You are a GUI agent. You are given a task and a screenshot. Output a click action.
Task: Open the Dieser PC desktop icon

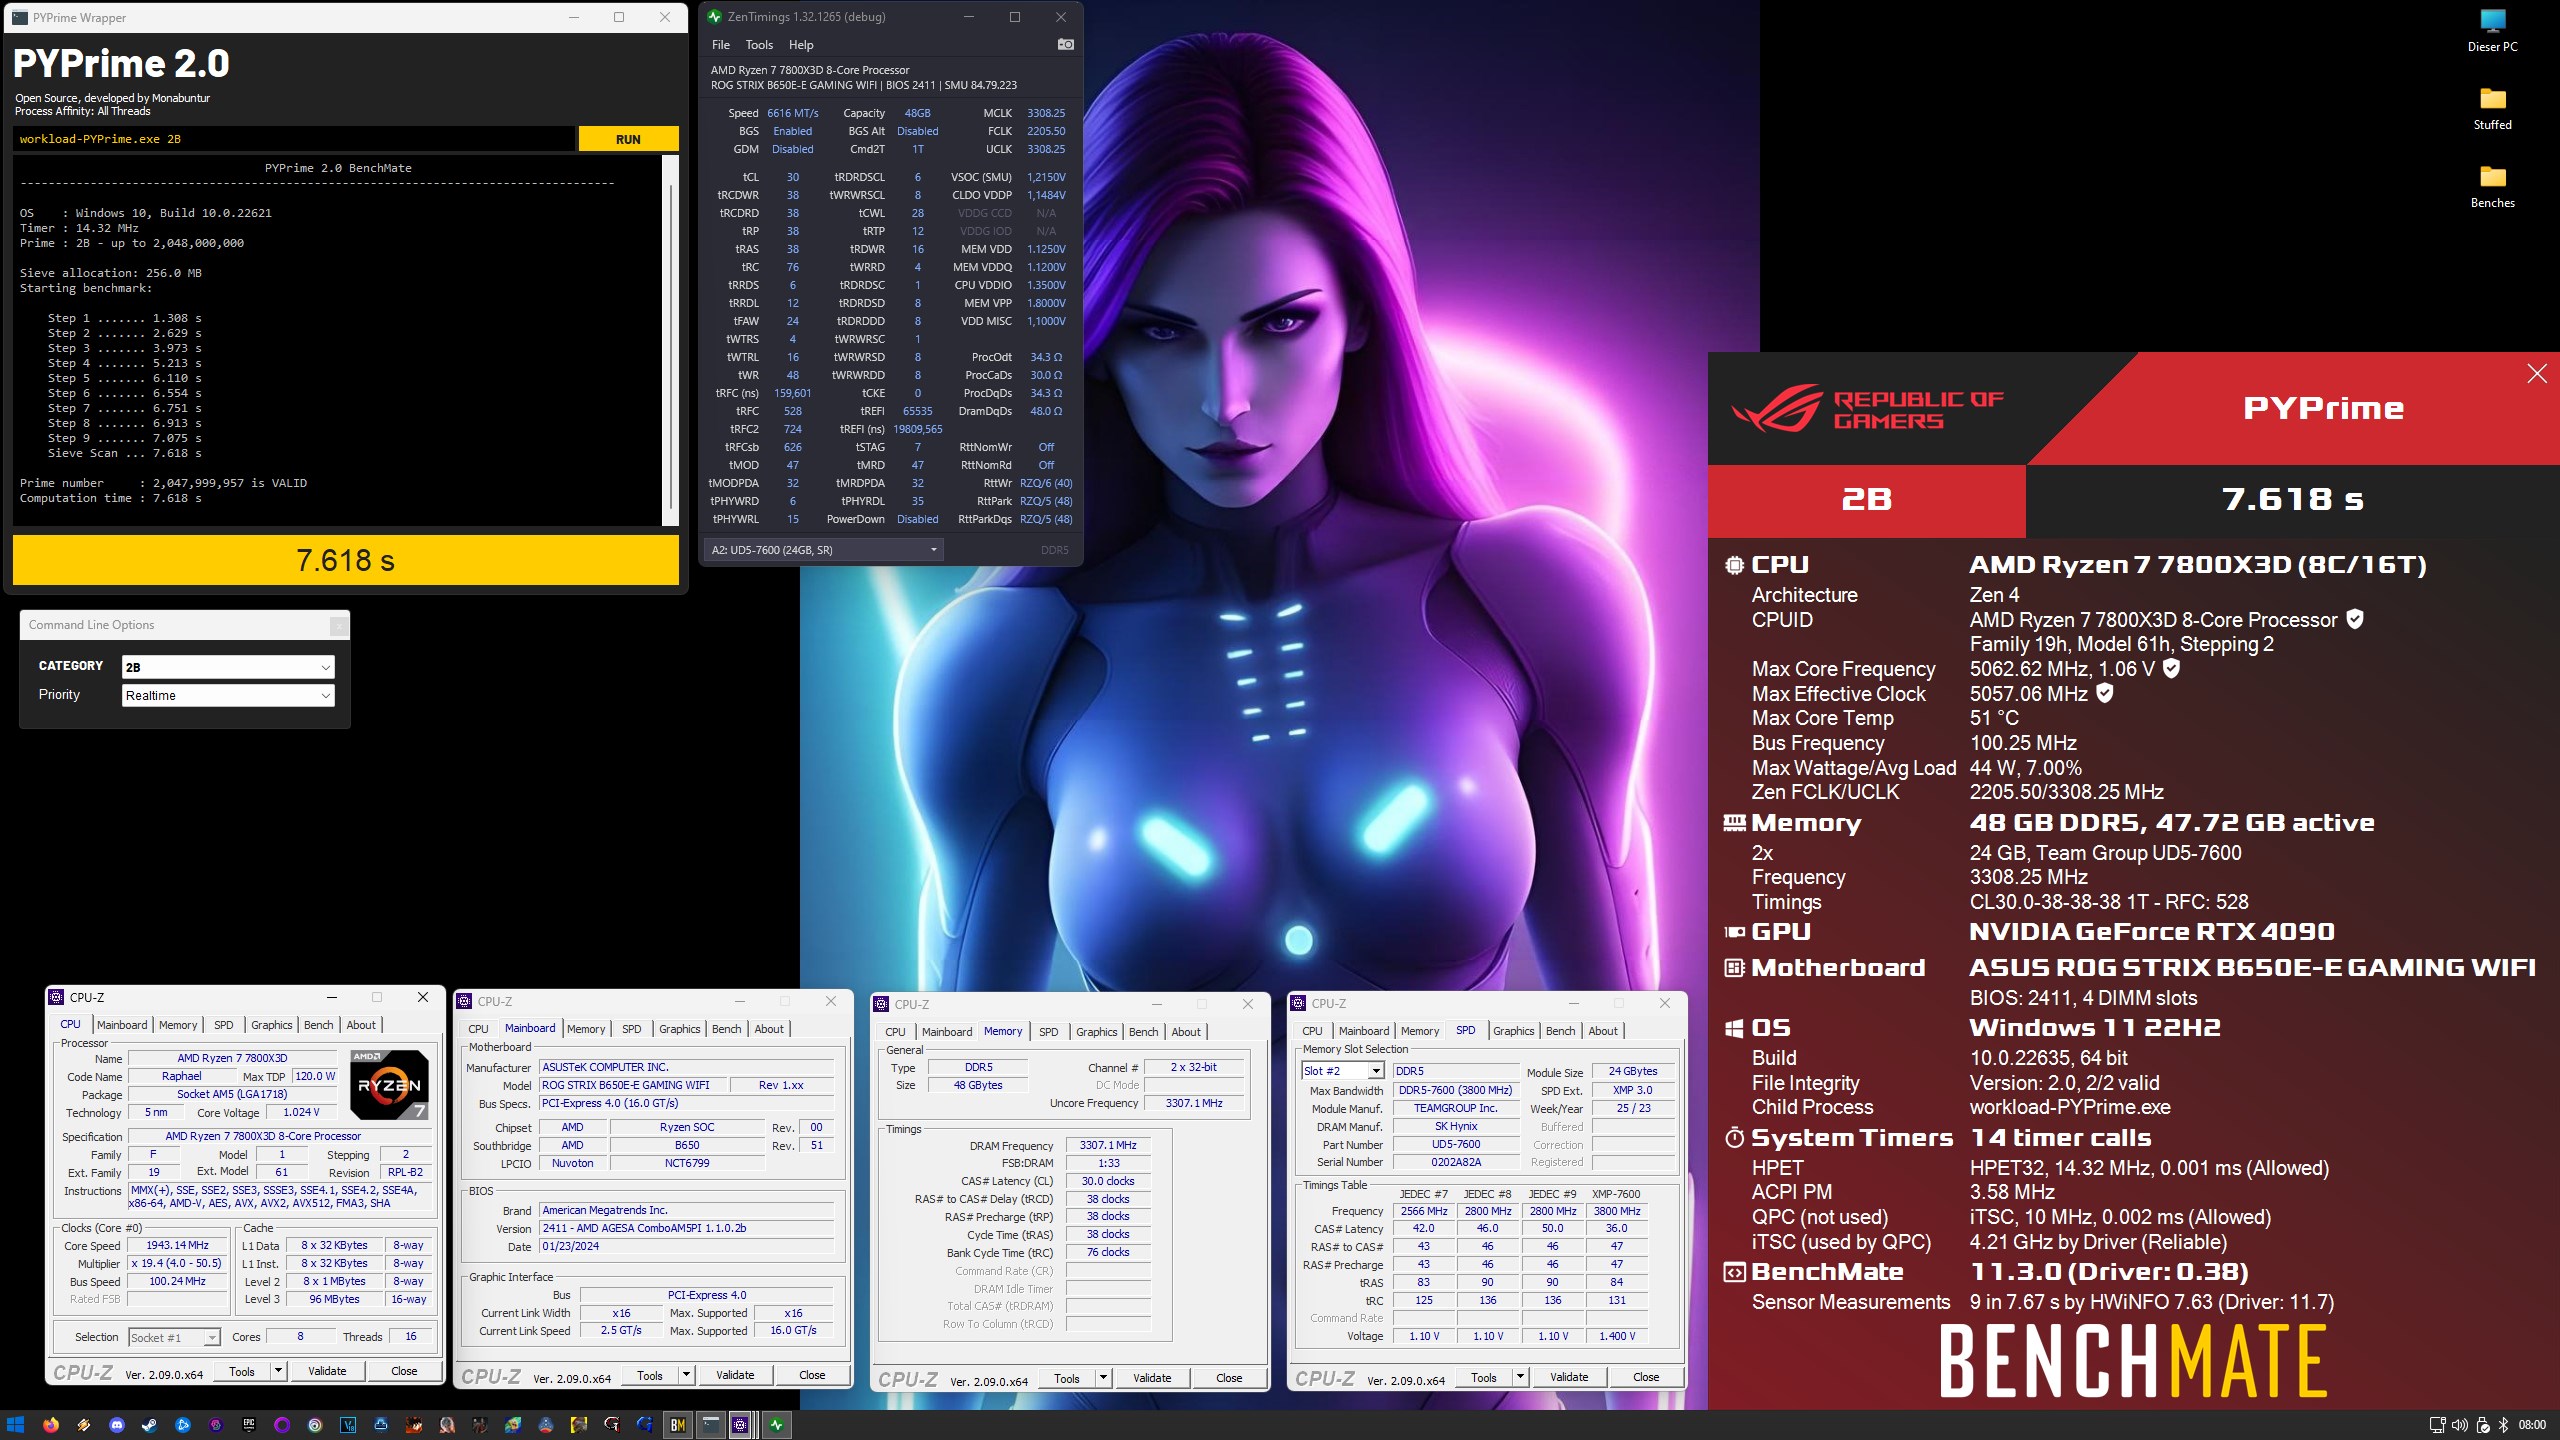point(2492,30)
